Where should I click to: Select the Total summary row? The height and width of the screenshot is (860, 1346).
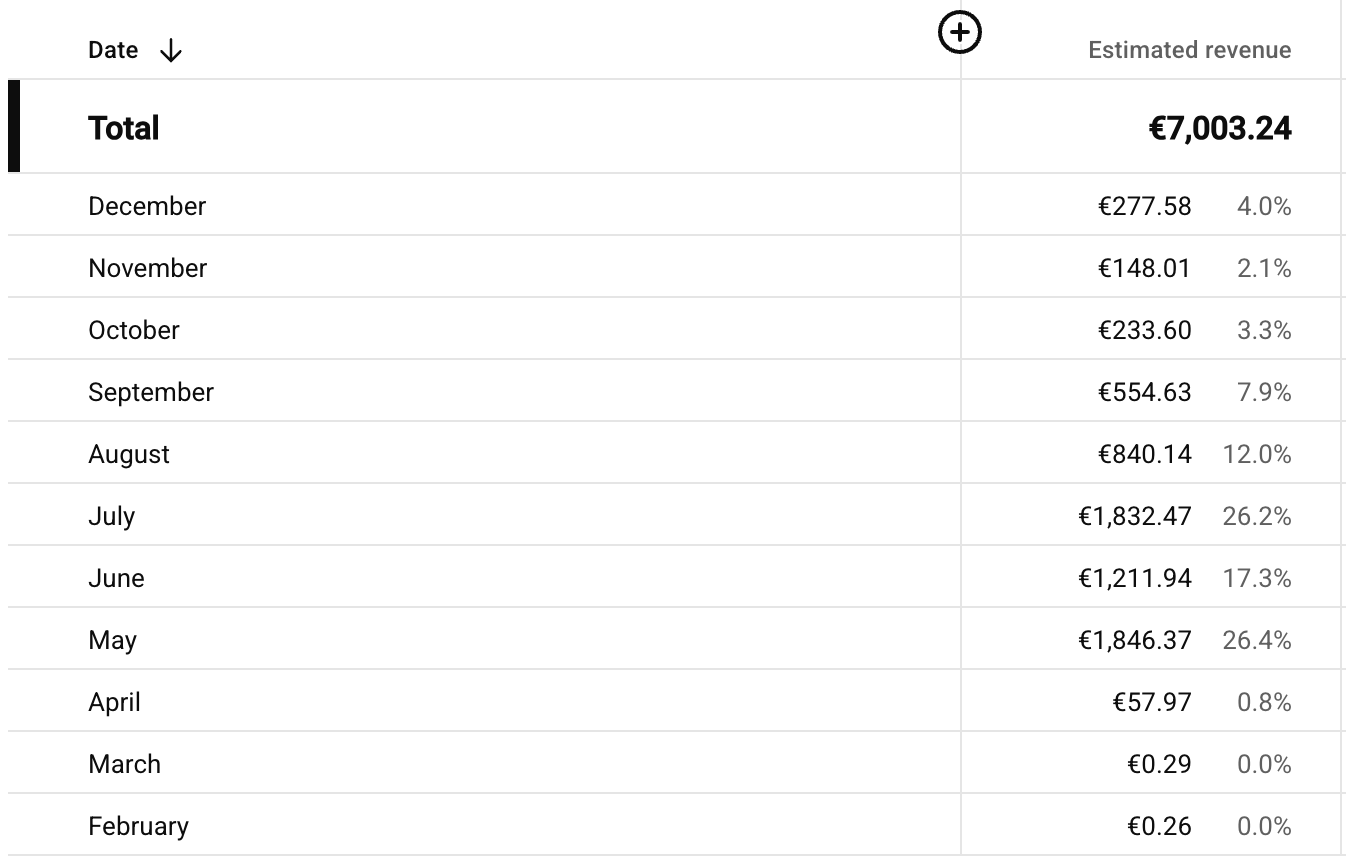coord(124,128)
